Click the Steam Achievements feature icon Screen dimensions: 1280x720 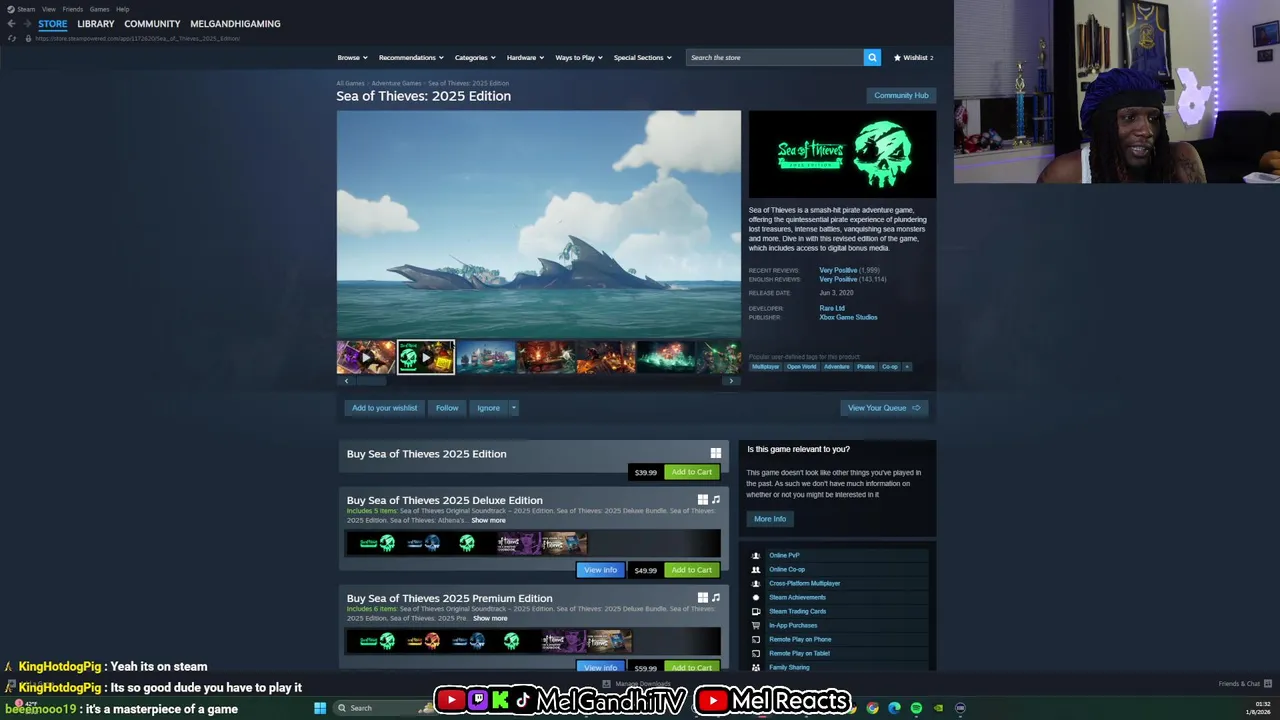coord(756,597)
